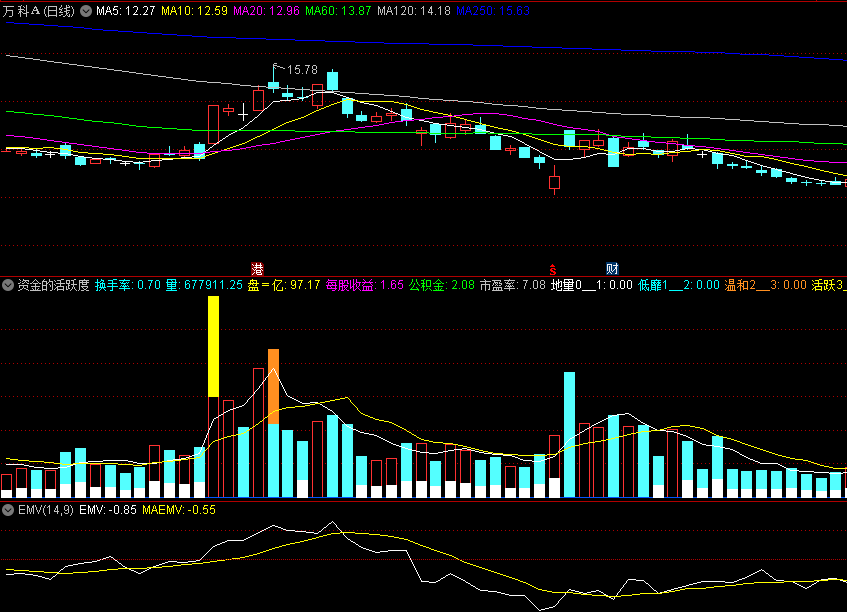The image size is (847, 612).
Task: Click the MA60: 13.87 label
Action: [338, 11]
